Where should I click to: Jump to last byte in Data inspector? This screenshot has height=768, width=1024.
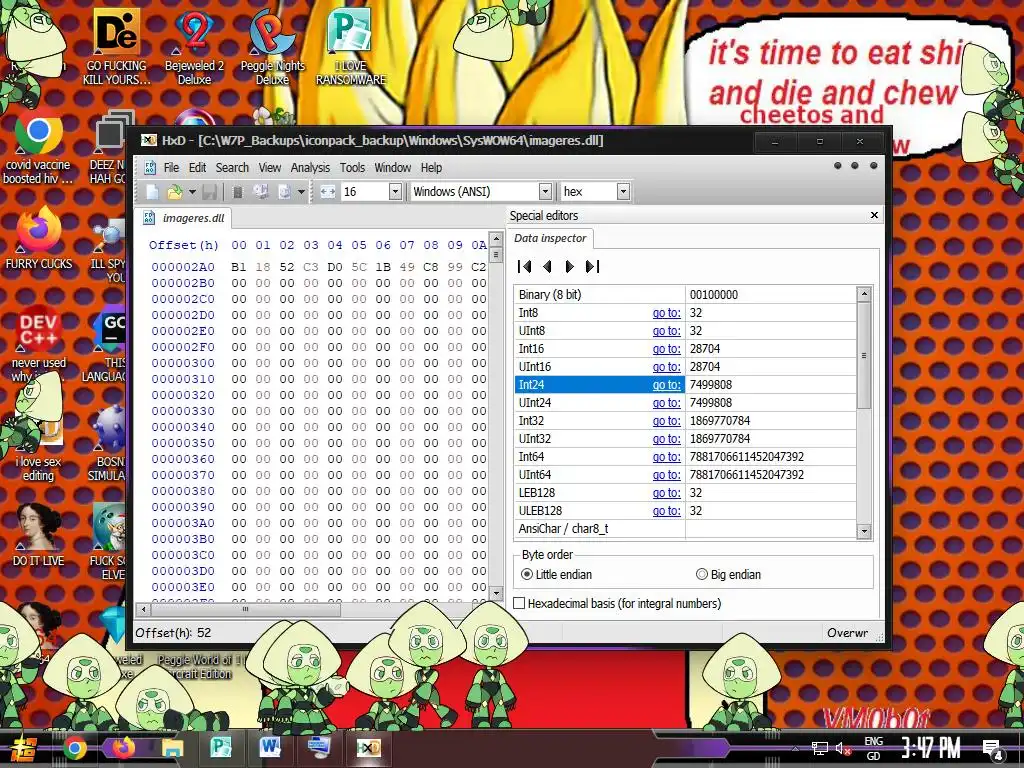click(x=592, y=266)
